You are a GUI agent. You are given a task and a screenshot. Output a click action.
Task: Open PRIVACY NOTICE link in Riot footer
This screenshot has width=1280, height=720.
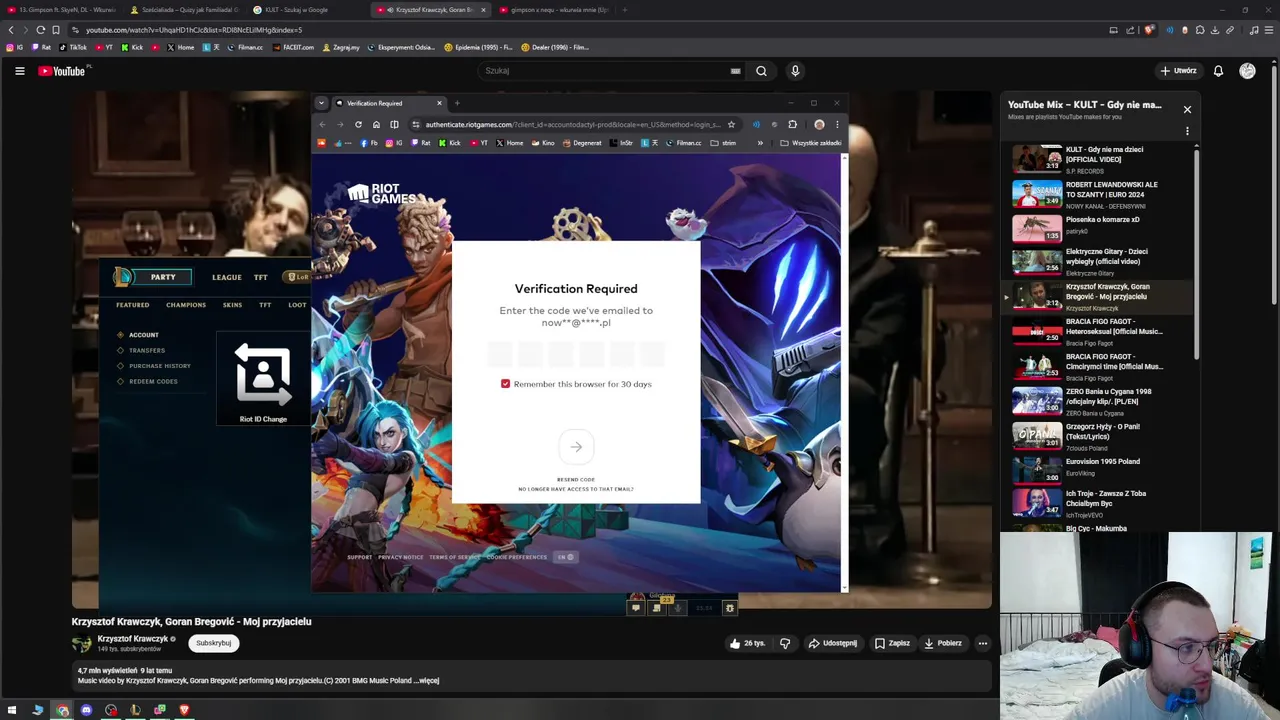[400, 557]
